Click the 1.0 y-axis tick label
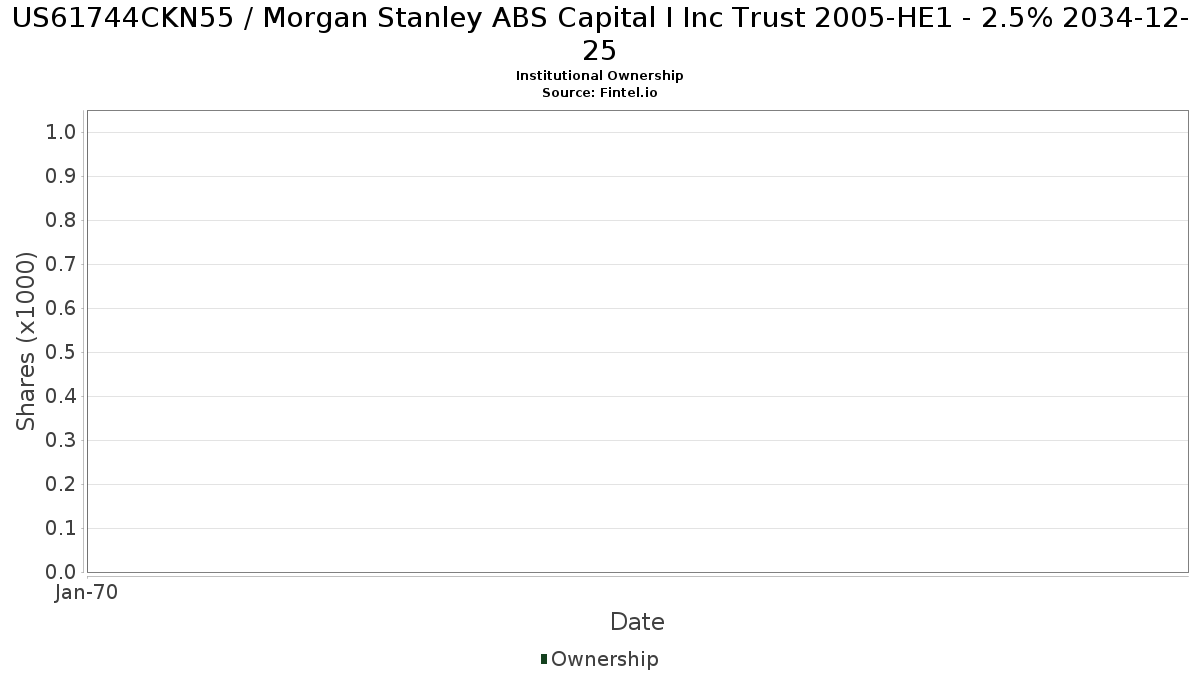Screen dimensions: 1200x675 (61, 133)
